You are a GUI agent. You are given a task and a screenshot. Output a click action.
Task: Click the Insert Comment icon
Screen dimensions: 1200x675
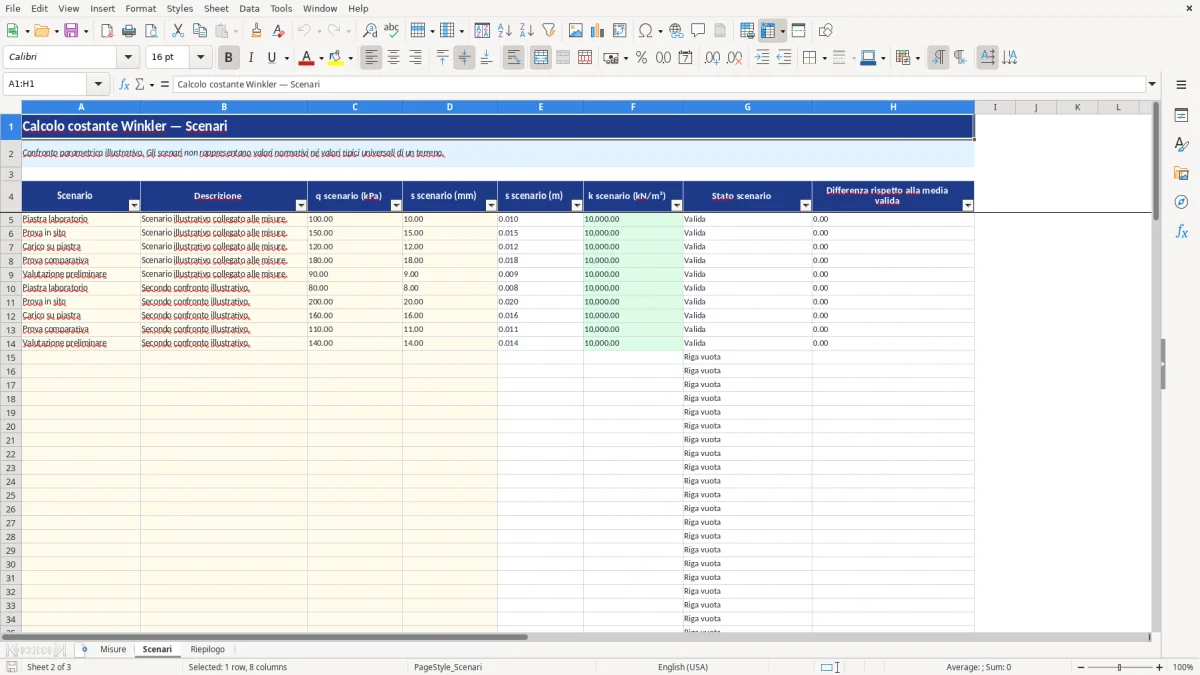699,31
